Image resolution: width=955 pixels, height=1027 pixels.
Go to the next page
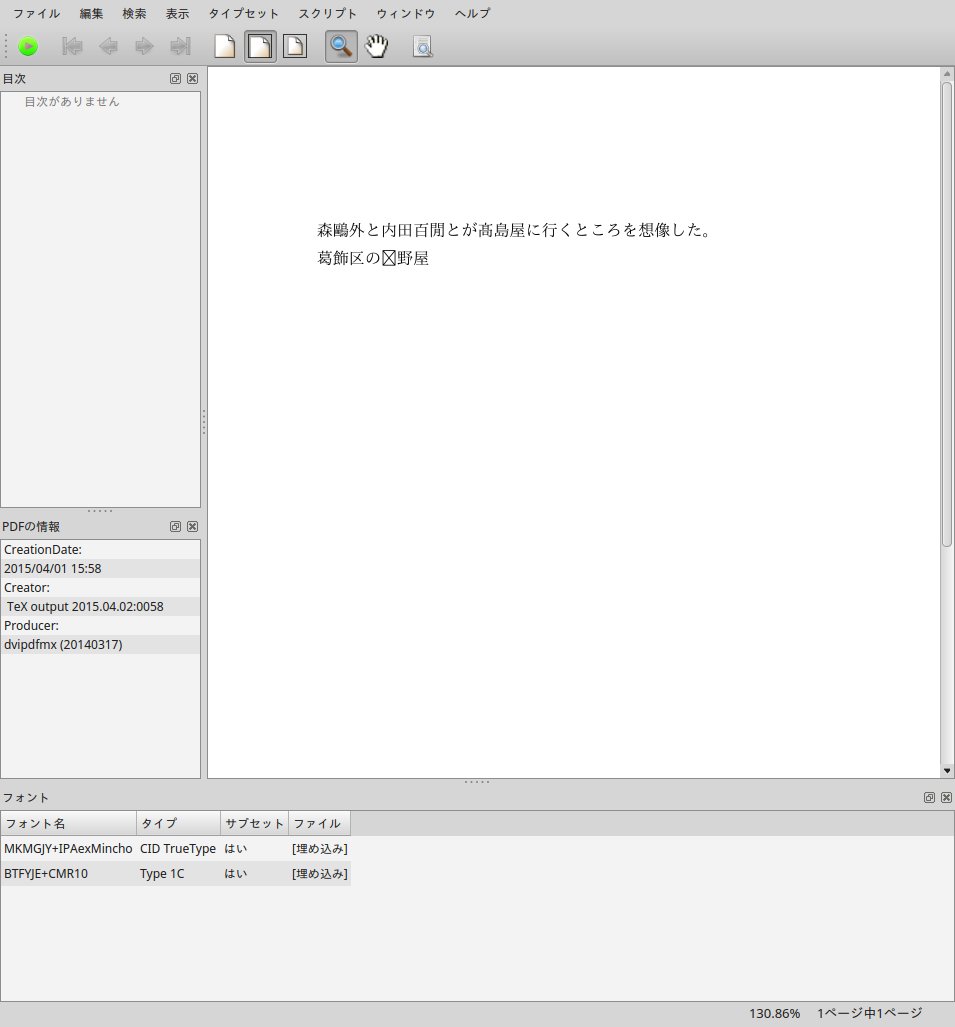coord(144,47)
